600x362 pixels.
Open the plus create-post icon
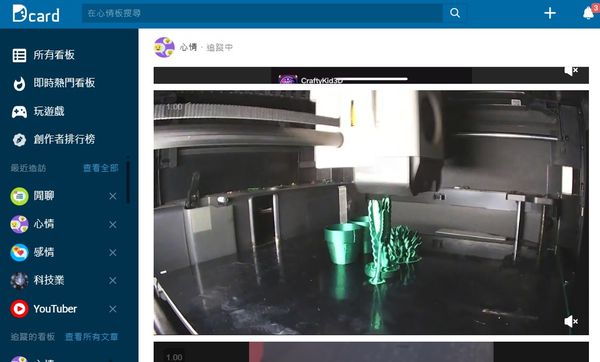click(x=550, y=13)
